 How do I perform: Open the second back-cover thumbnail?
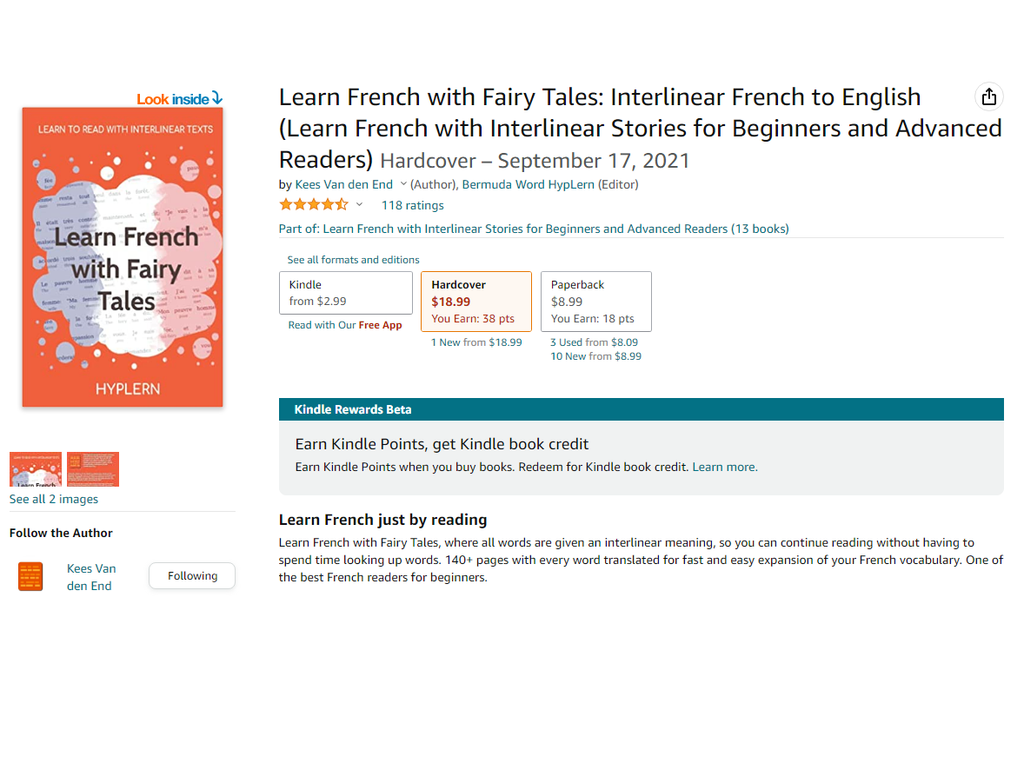pos(93,469)
